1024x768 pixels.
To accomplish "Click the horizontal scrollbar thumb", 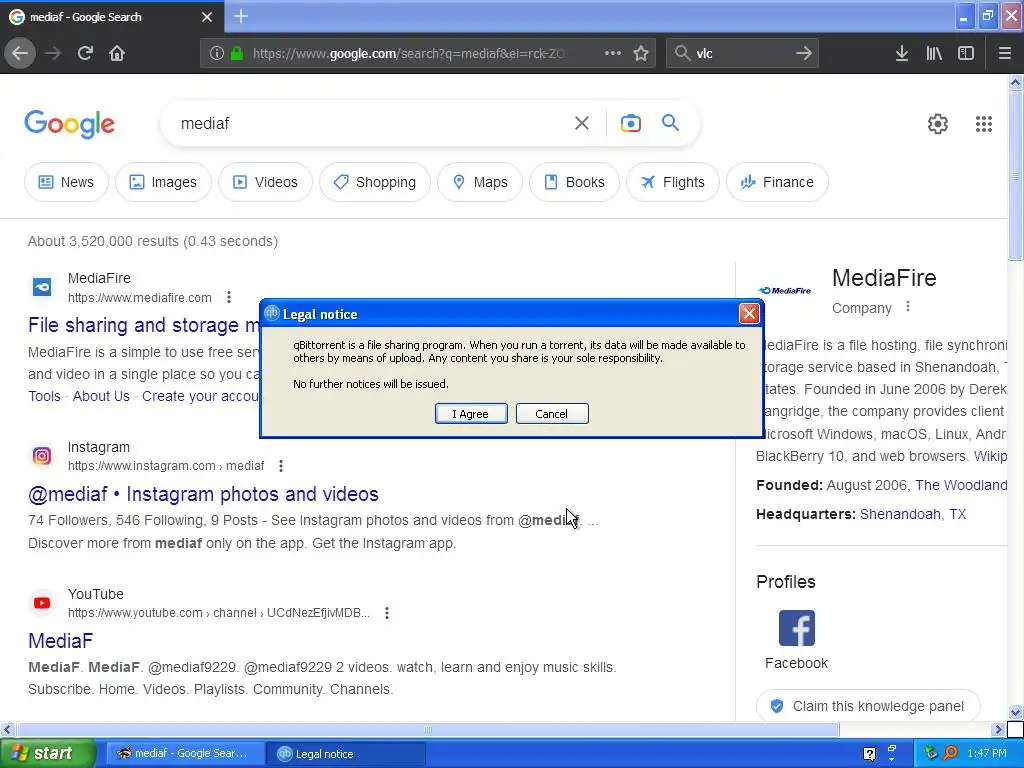I will point(428,729).
